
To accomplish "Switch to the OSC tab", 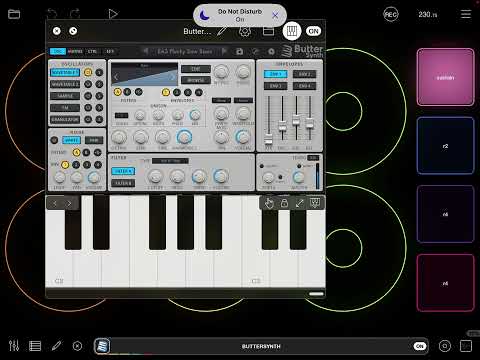I will tap(58, 51).
